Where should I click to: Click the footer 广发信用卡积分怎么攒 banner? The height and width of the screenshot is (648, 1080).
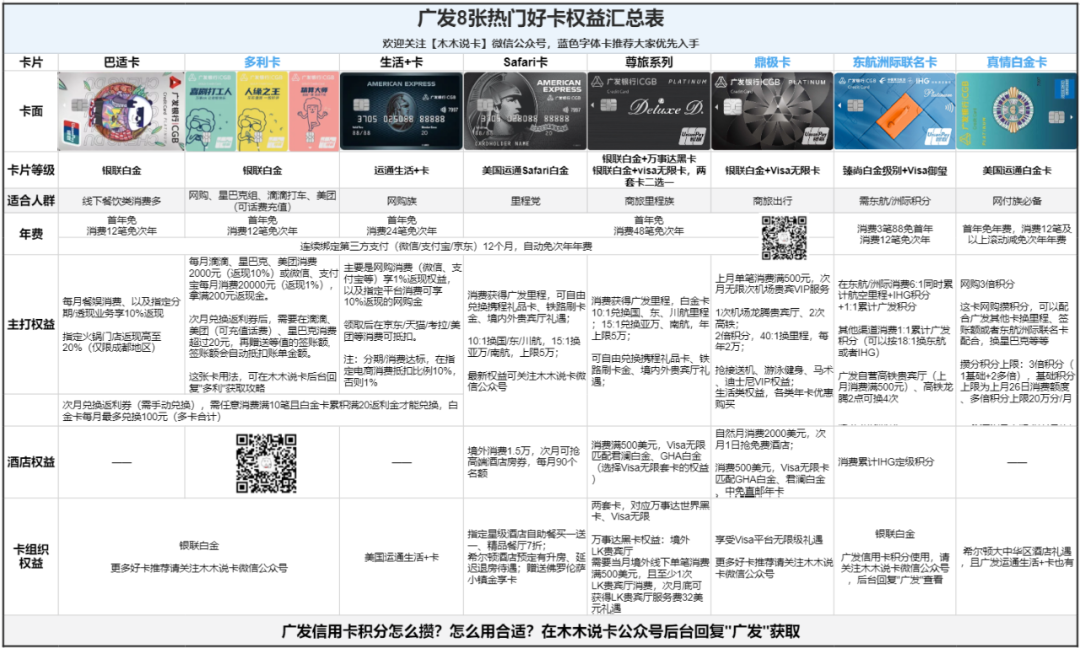pos(540,631)
